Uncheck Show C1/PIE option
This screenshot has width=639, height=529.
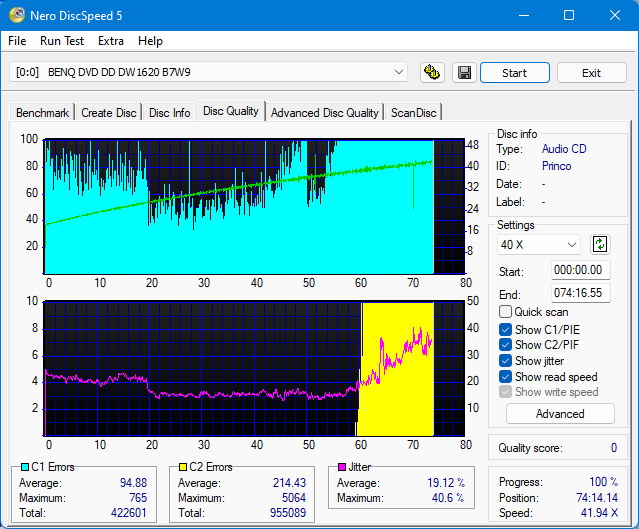coord(505,329)
